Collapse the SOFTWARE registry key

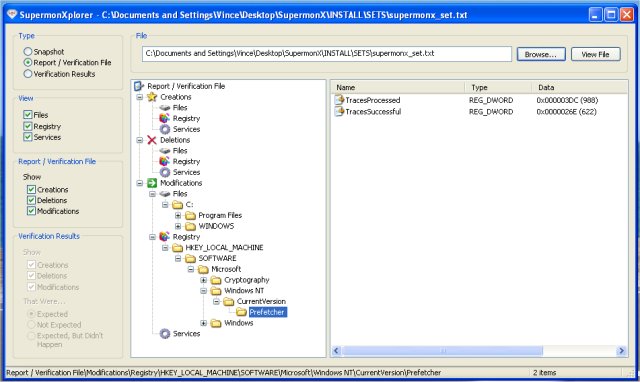pyautogui.click(x=178, y=258)
